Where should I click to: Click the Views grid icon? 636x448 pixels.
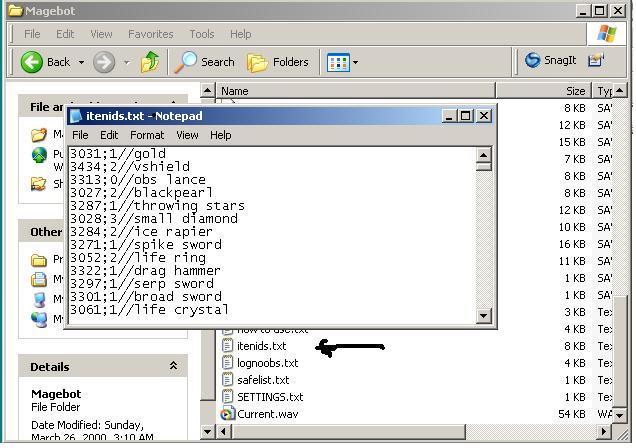pos(338,62)
